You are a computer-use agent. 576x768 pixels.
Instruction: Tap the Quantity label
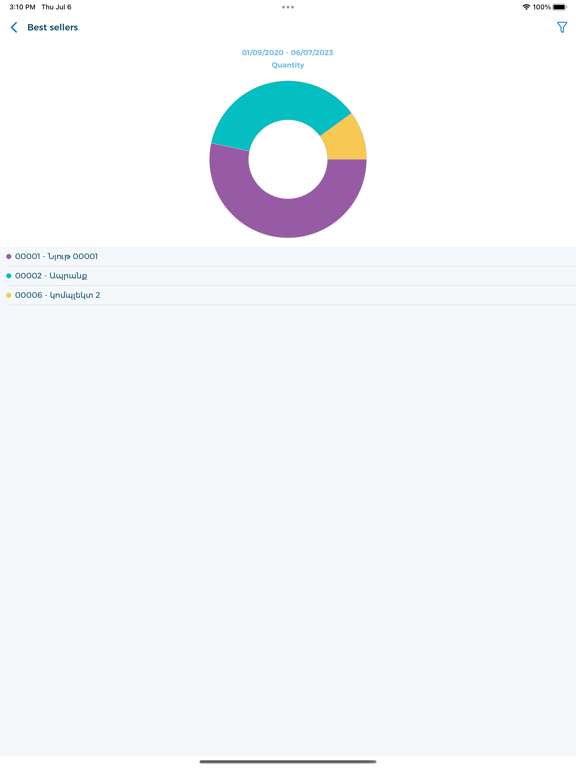coord(288,65)
